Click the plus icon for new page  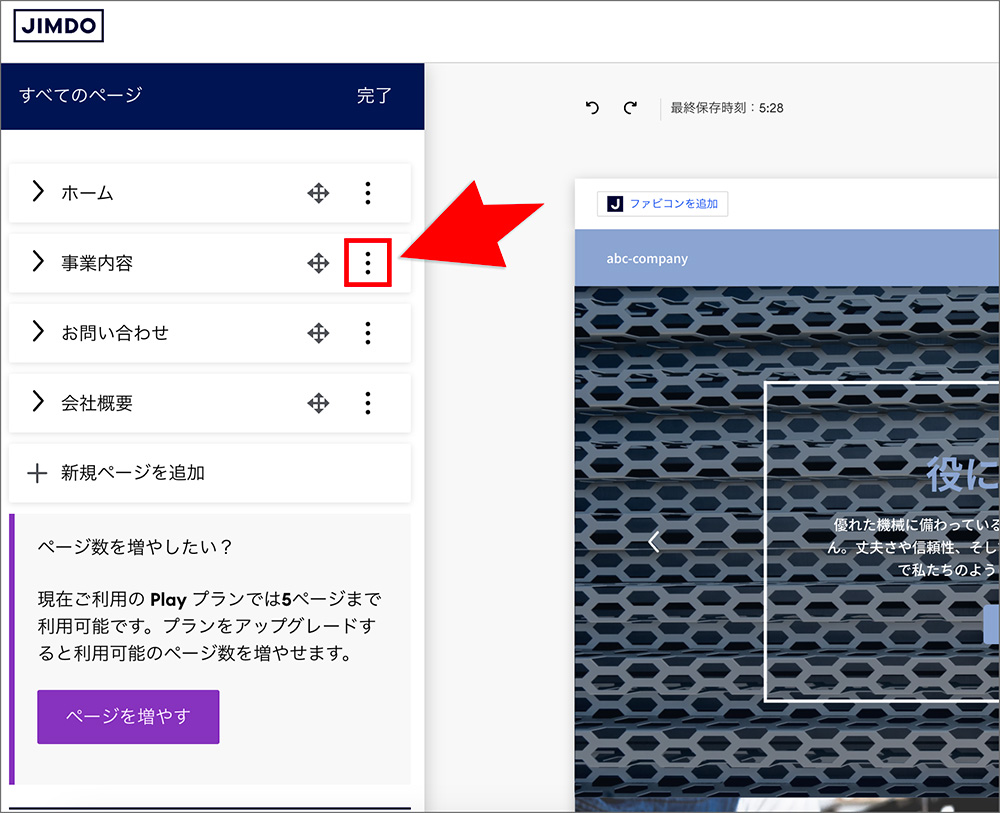click(x=37, y=472)
